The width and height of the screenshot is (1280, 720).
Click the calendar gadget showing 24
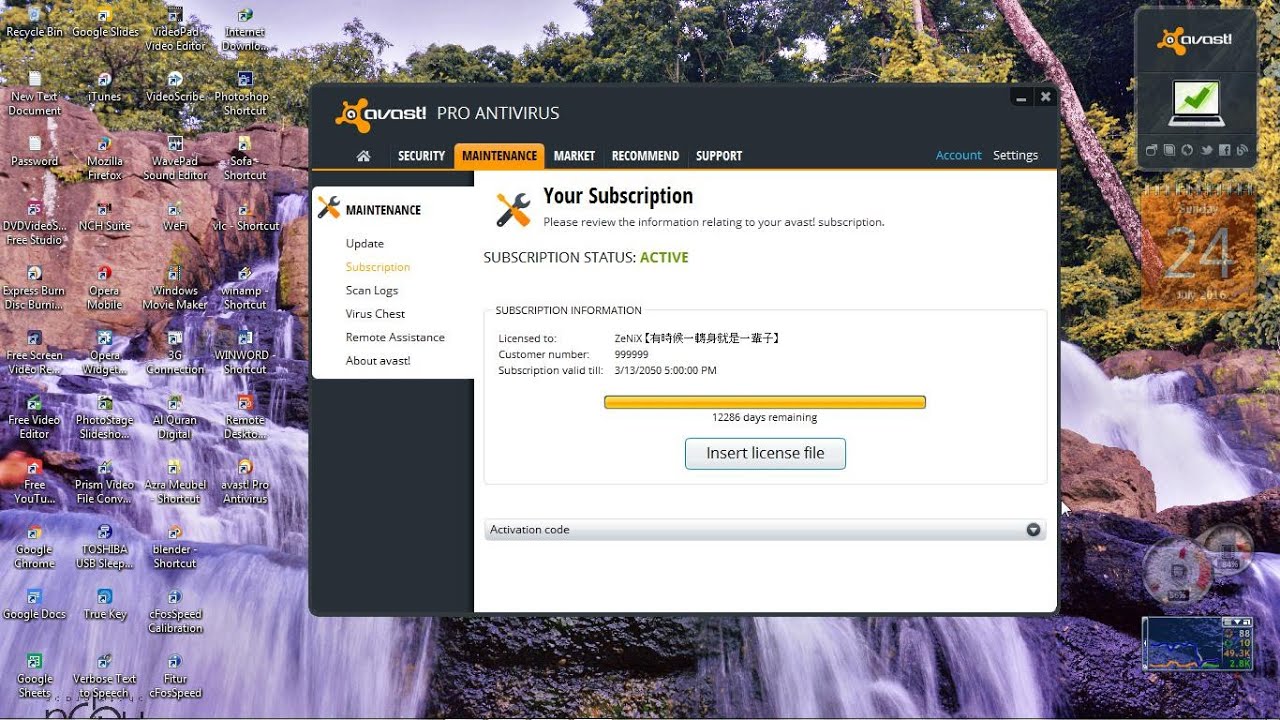(1198, 248)
